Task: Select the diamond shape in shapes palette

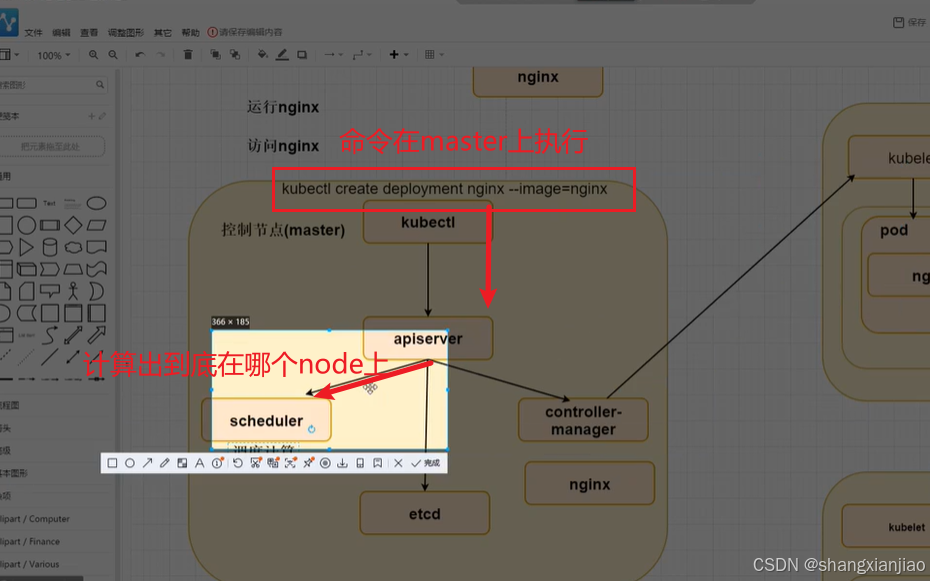Action: (73, 225)
